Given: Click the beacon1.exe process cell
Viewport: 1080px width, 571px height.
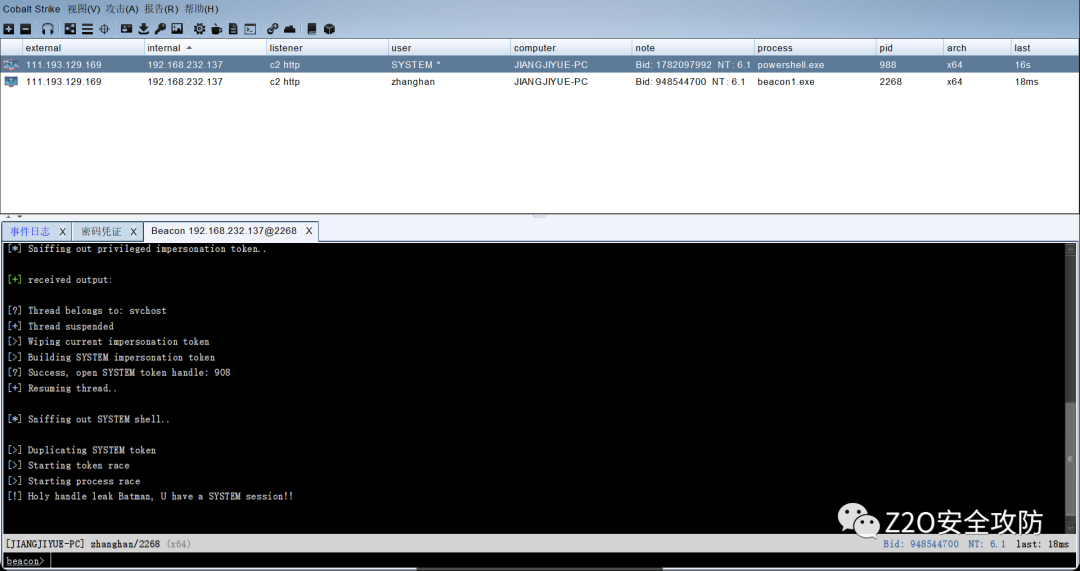Looking at the screenshot, I should click(814, 81).
